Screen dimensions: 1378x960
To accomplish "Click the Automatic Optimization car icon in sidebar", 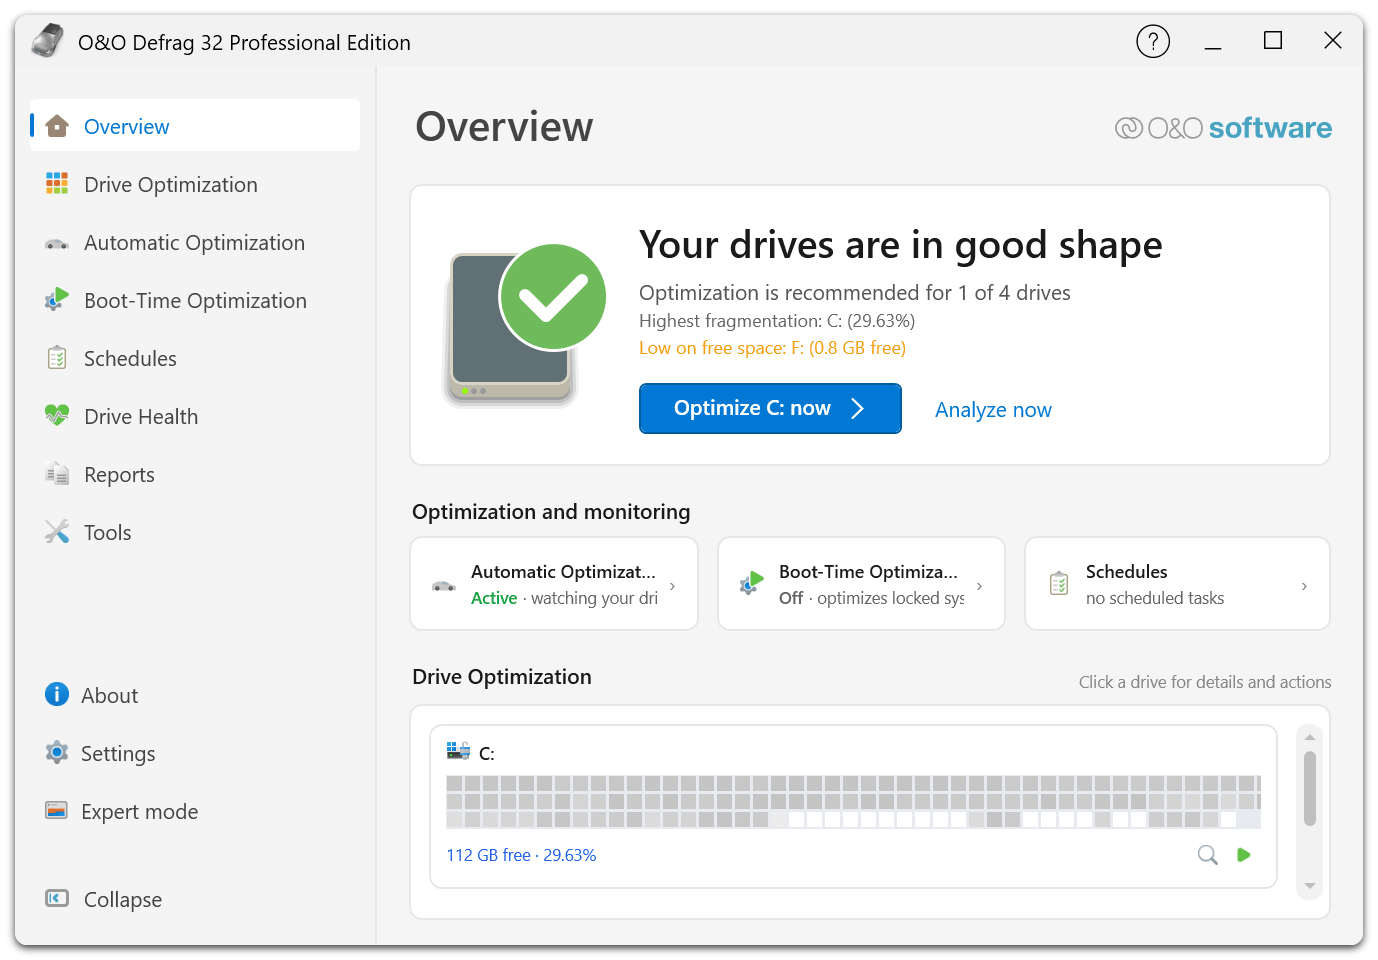I will 57,243.
